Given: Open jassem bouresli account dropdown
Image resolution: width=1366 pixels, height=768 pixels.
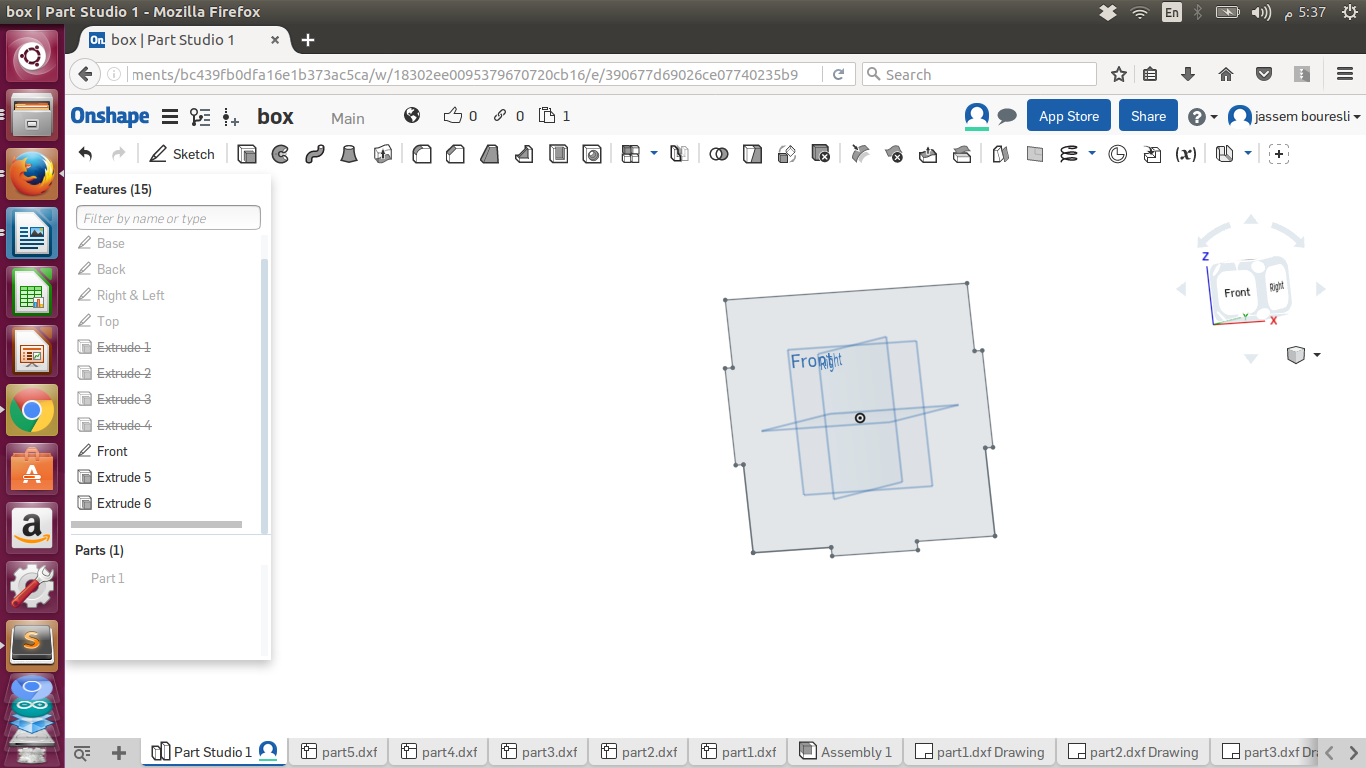Looking at the screenshot, I should tap(1294, 116).
